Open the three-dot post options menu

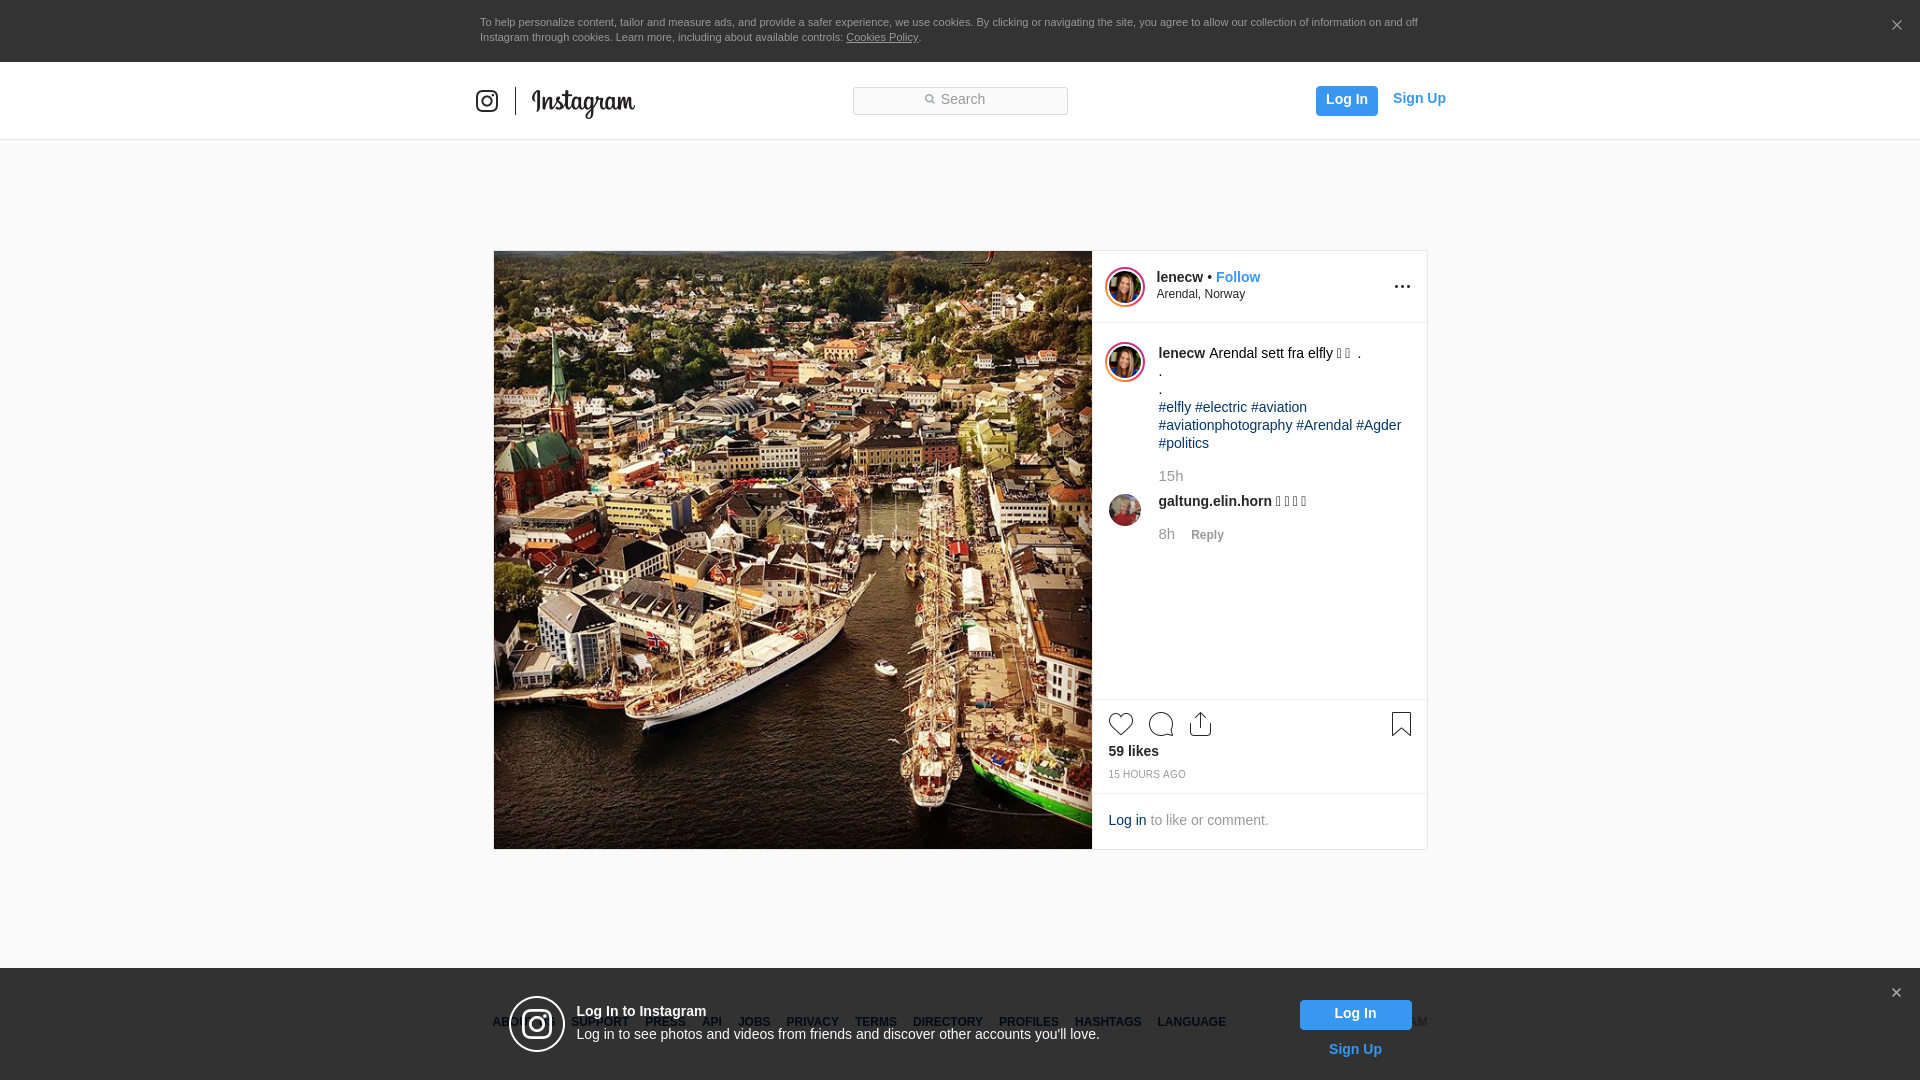pos(1402,287)
